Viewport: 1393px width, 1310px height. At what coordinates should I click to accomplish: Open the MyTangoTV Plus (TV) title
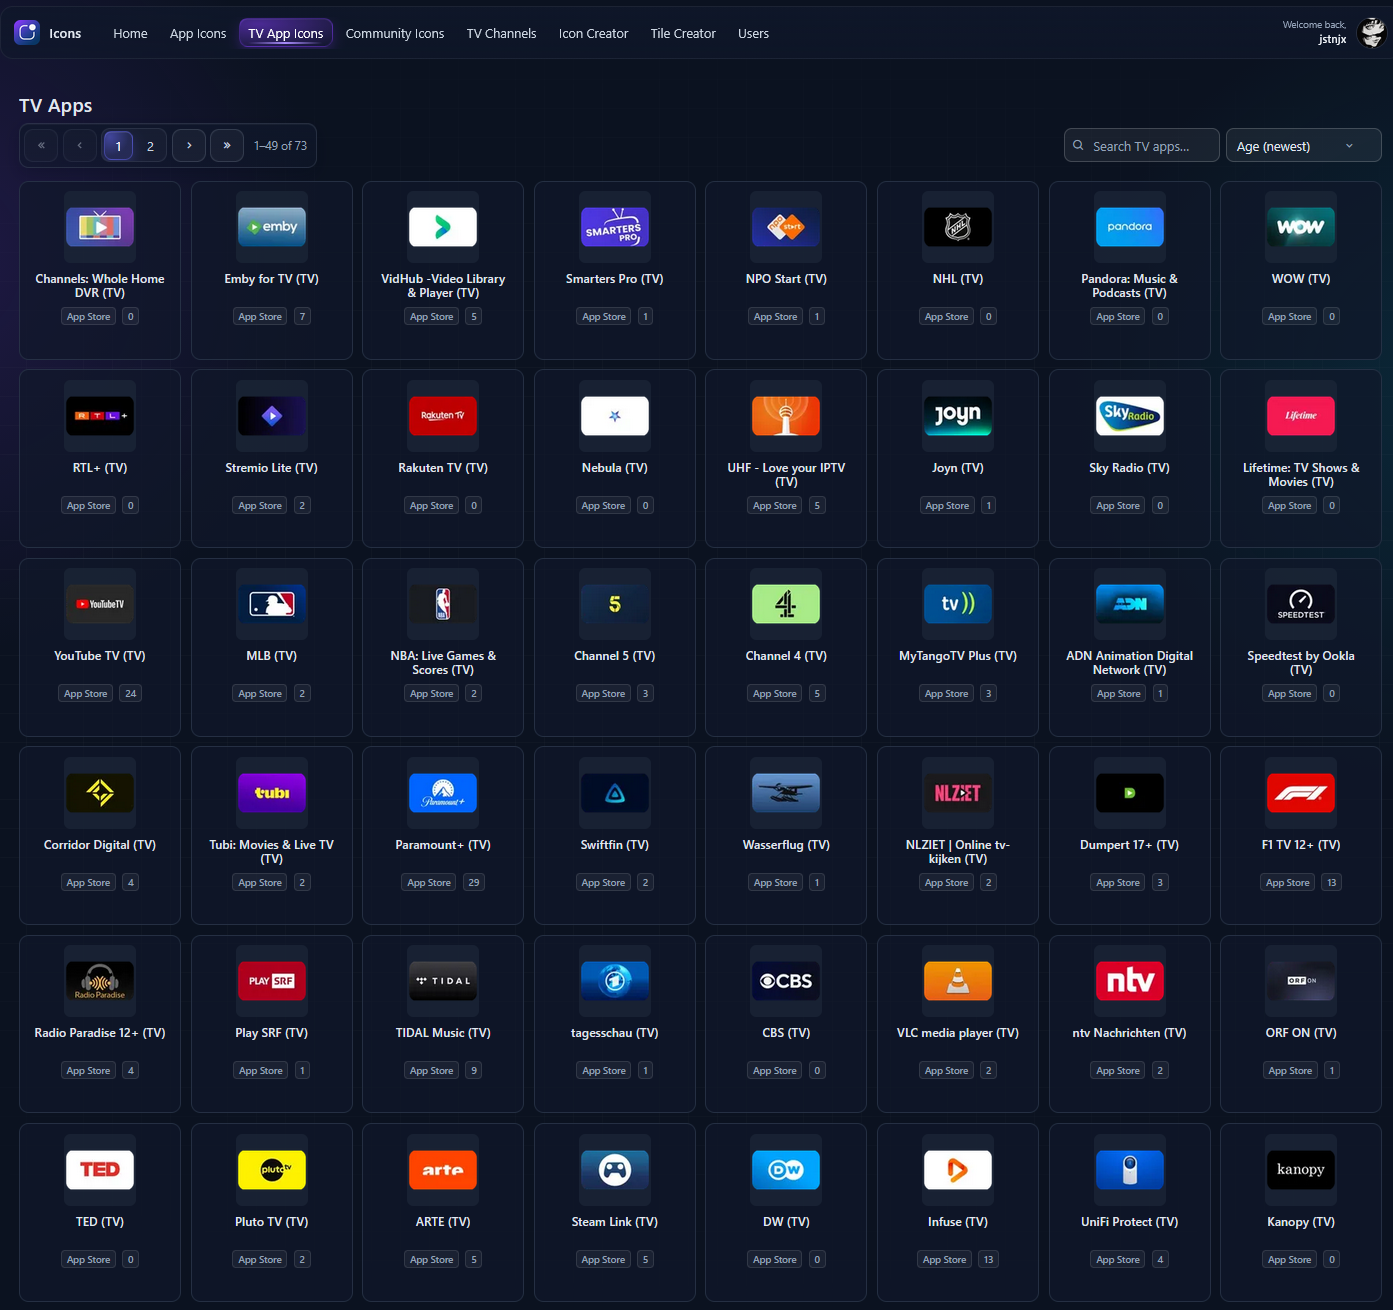958,656
